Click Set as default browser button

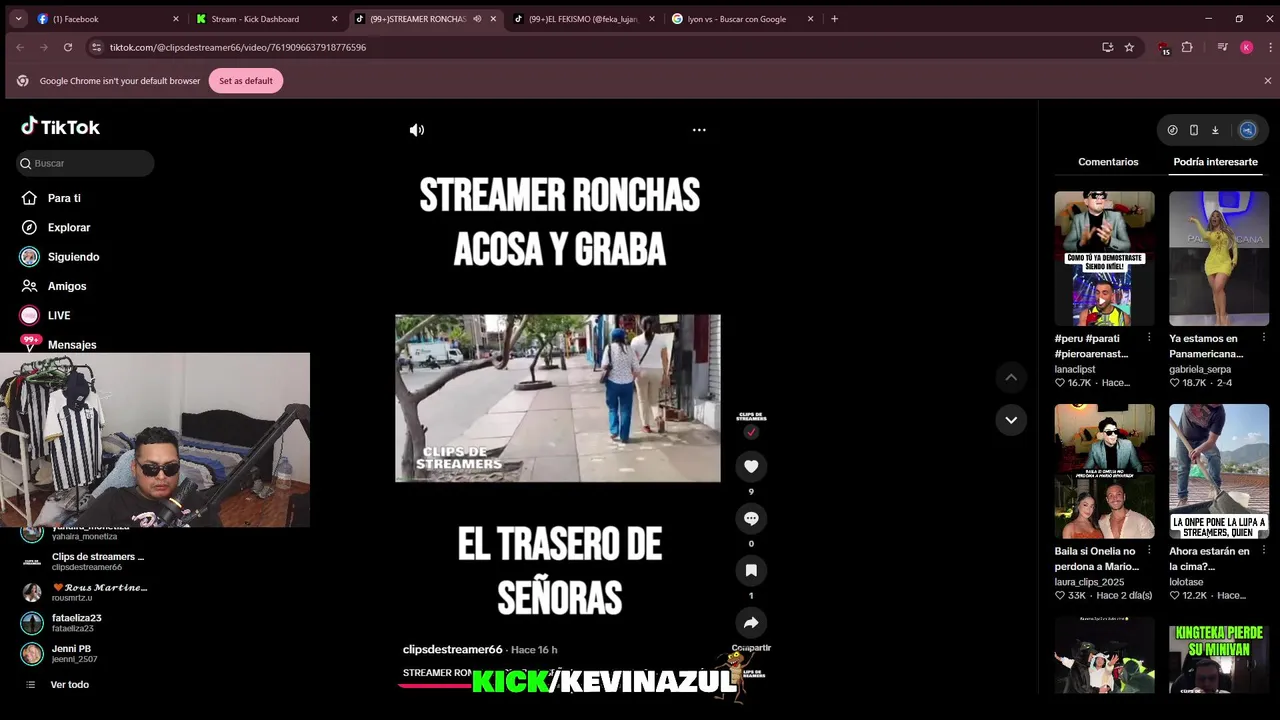246,81
